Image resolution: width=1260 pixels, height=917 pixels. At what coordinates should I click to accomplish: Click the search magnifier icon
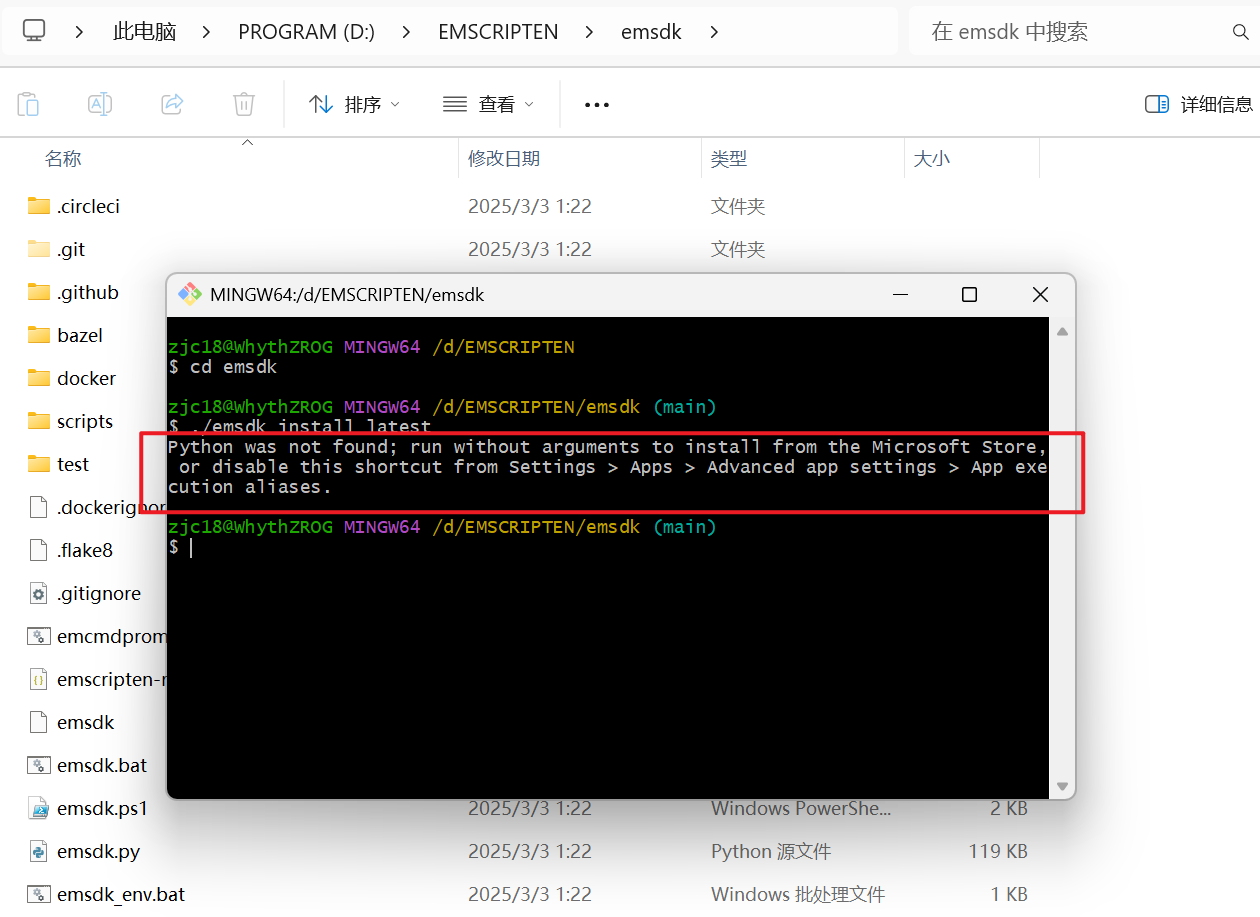pyautogui.click(x=1241, y=31)
